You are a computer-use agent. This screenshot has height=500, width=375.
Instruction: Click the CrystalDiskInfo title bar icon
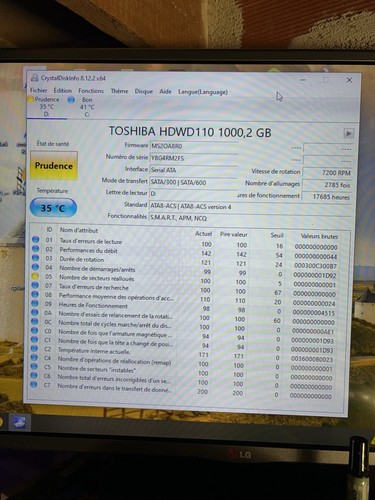tap(34, 78)
